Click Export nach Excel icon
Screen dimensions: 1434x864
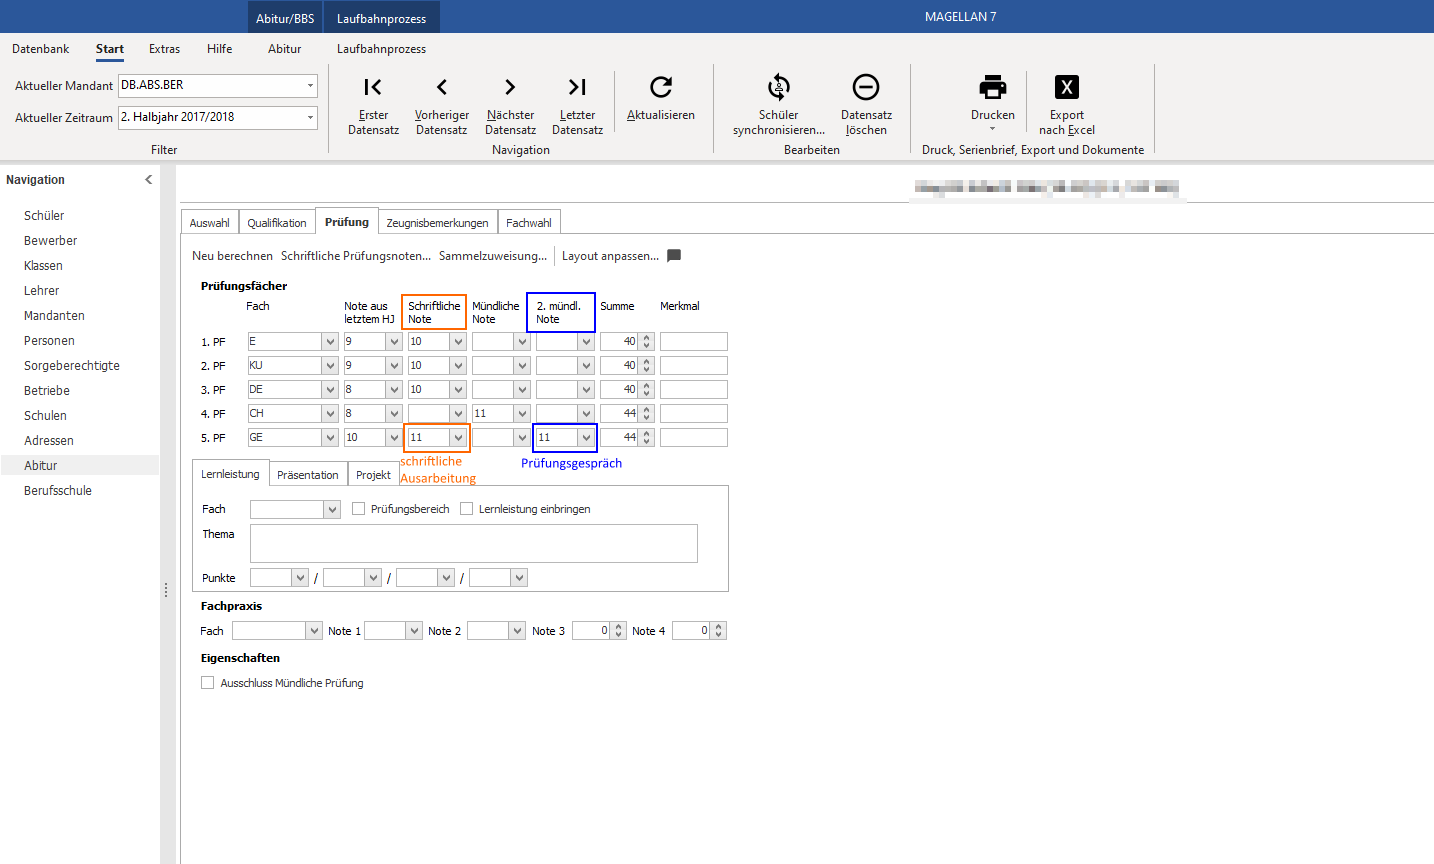coord(1067,87)
